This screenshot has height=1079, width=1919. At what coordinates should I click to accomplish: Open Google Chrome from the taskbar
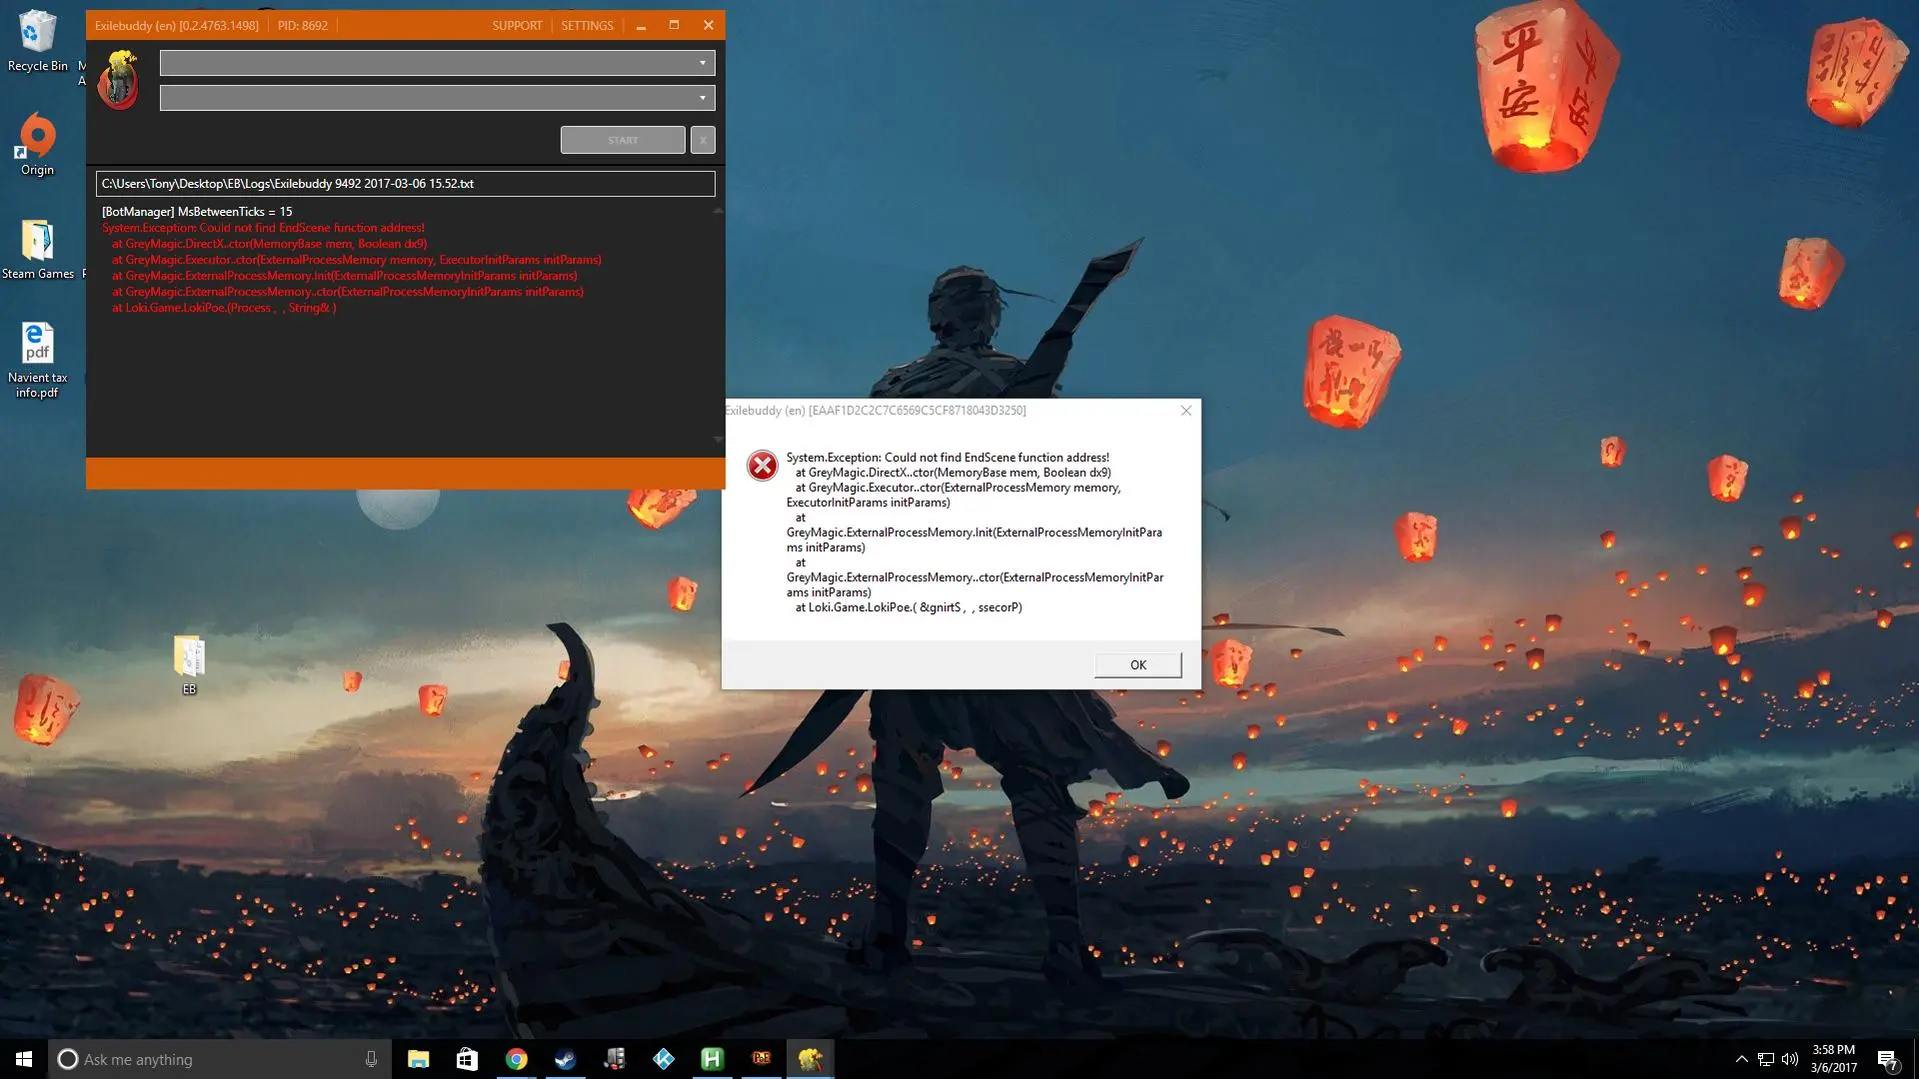516,1059
